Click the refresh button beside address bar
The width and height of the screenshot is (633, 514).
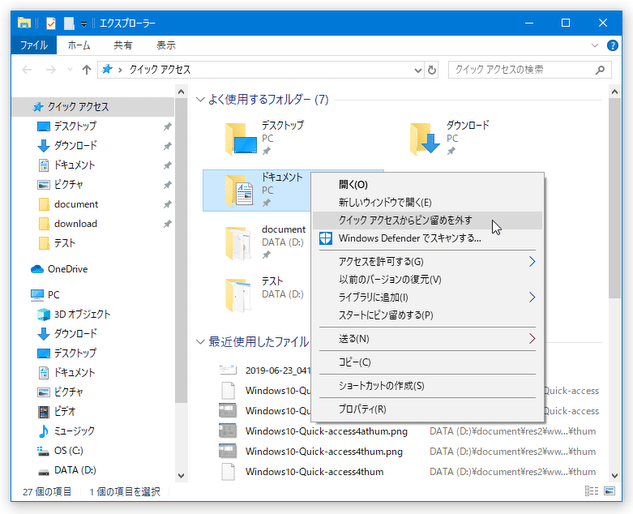(x=432, y=70)
